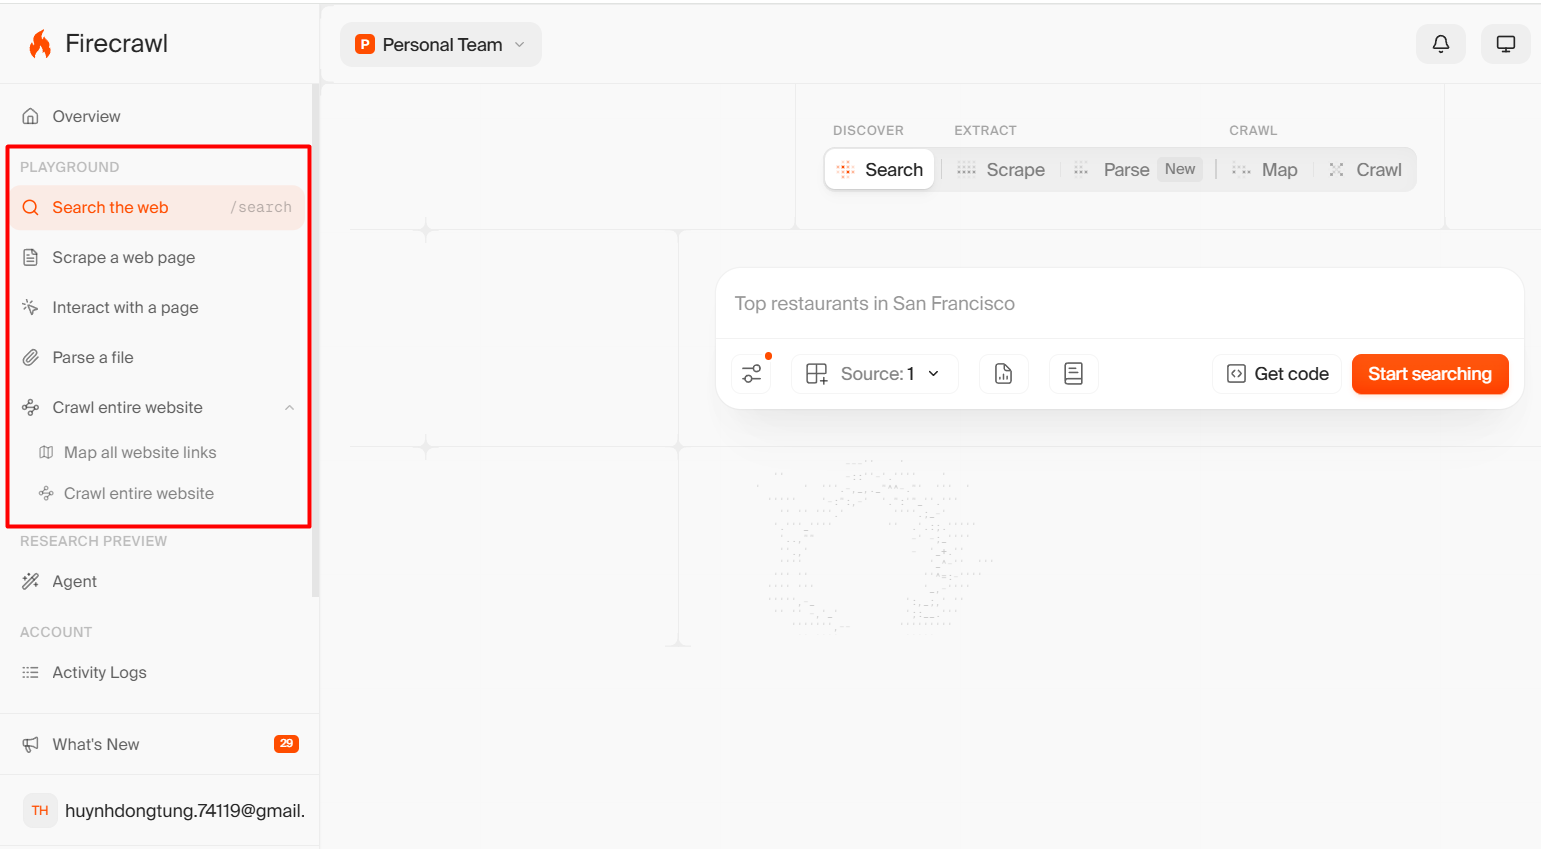The width and height of the screenshot is (1541, 849).
Task: Open the Agent page
Action: (x=160, y=581)
